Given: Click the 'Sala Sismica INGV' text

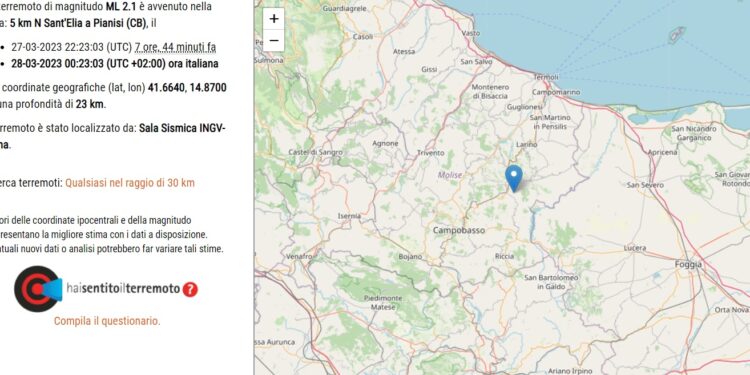Looking at the screenshot, I should (x=182, y=129).
